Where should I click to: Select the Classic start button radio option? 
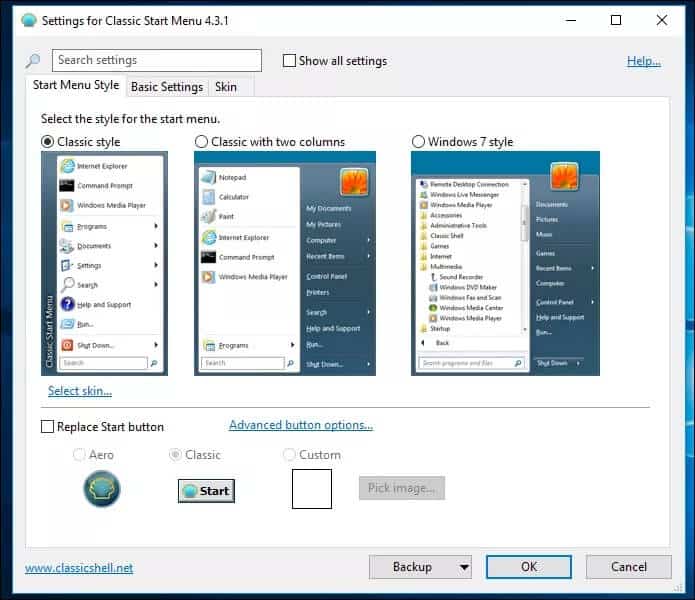pyautogui.click(x=176, y=455)
